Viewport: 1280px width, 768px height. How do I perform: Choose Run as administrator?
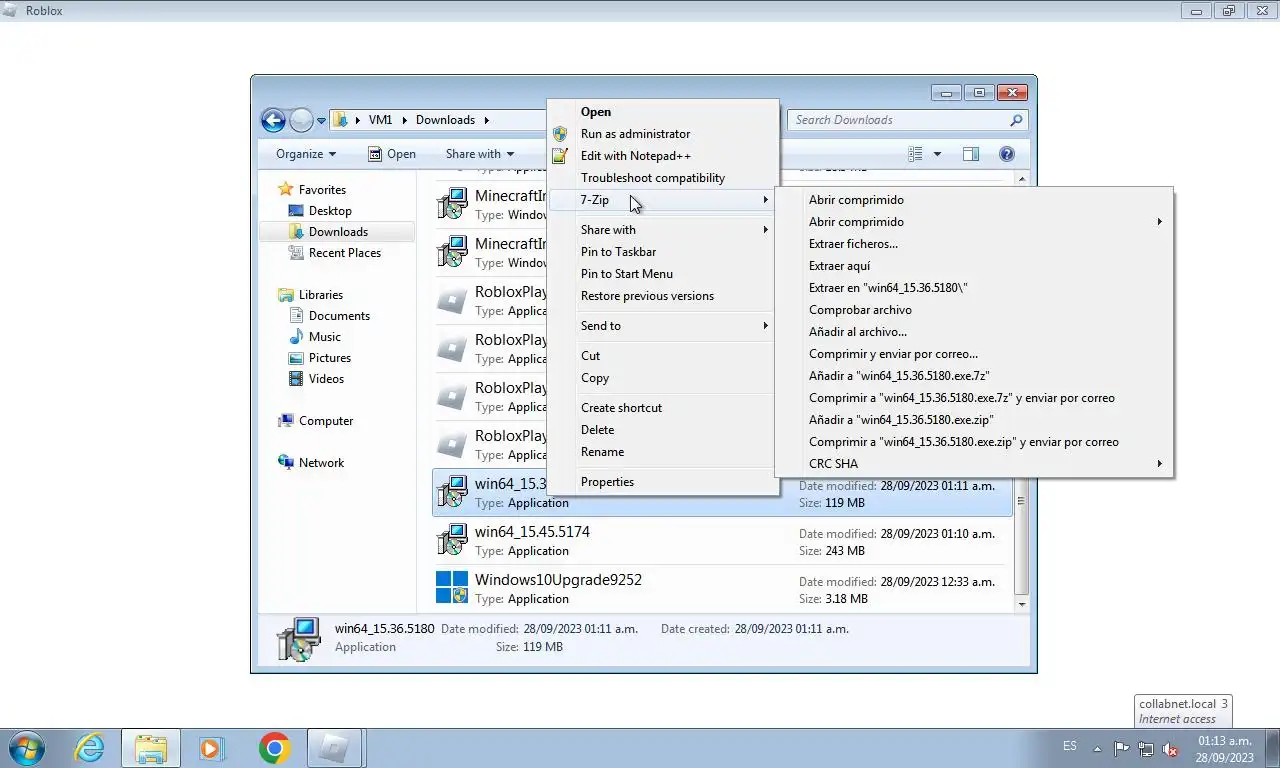[662, 134]
